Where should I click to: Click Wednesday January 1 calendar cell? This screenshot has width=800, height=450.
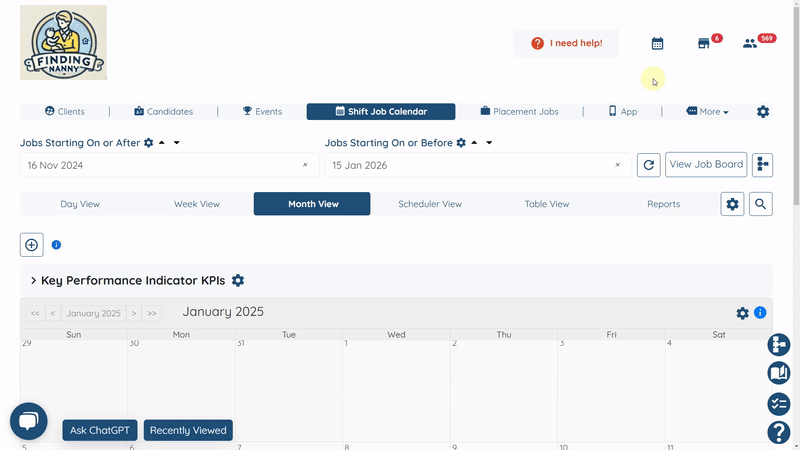tap(396, 390)
